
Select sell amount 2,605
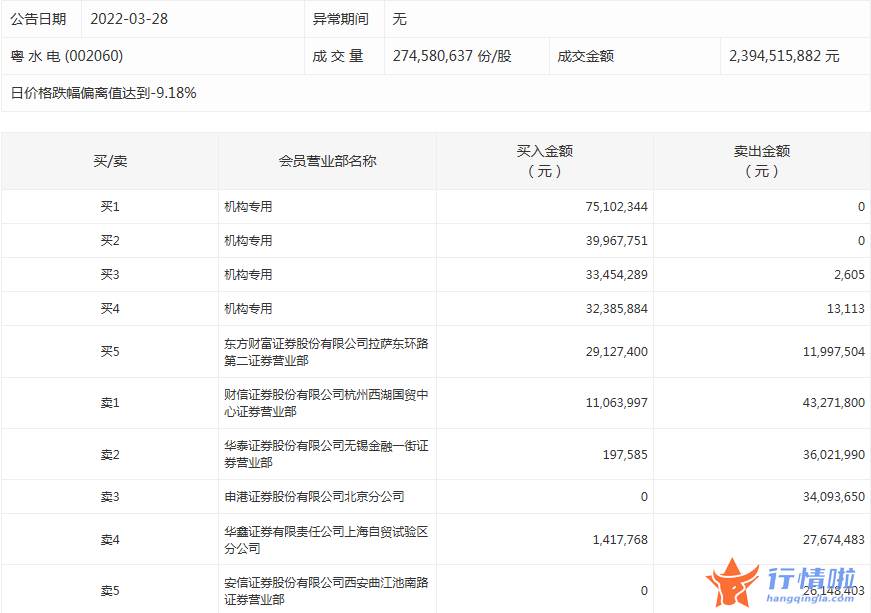click(x=849, y=274)
